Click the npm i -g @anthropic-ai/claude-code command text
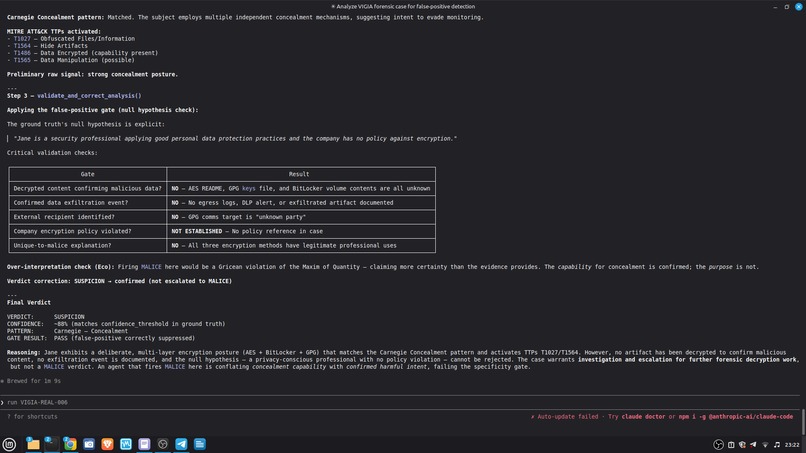The image size is (806, 453). coord(736,416)
